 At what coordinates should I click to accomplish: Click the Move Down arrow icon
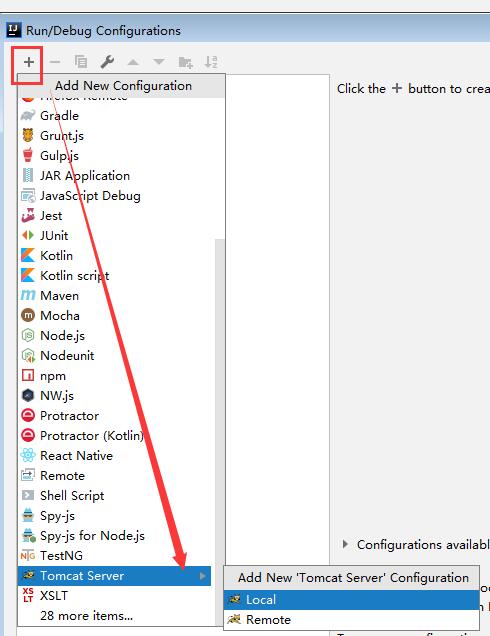coord(159,62)
